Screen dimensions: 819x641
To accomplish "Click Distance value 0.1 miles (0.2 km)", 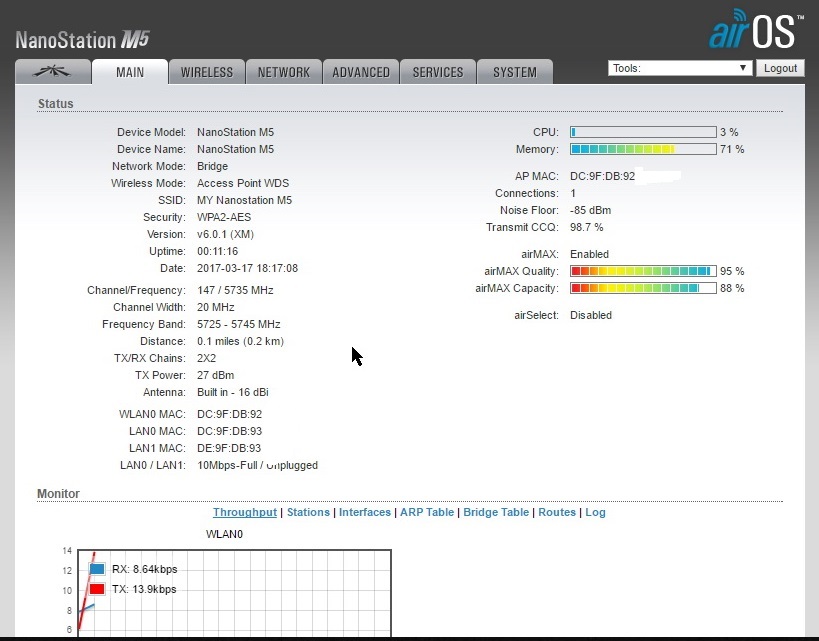I will tap(240, 341).
